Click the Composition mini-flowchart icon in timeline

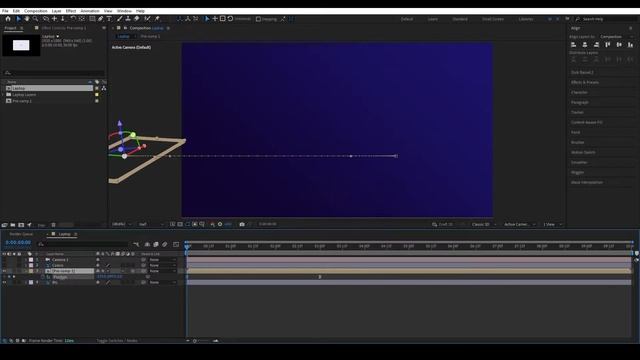click(136, 244)
